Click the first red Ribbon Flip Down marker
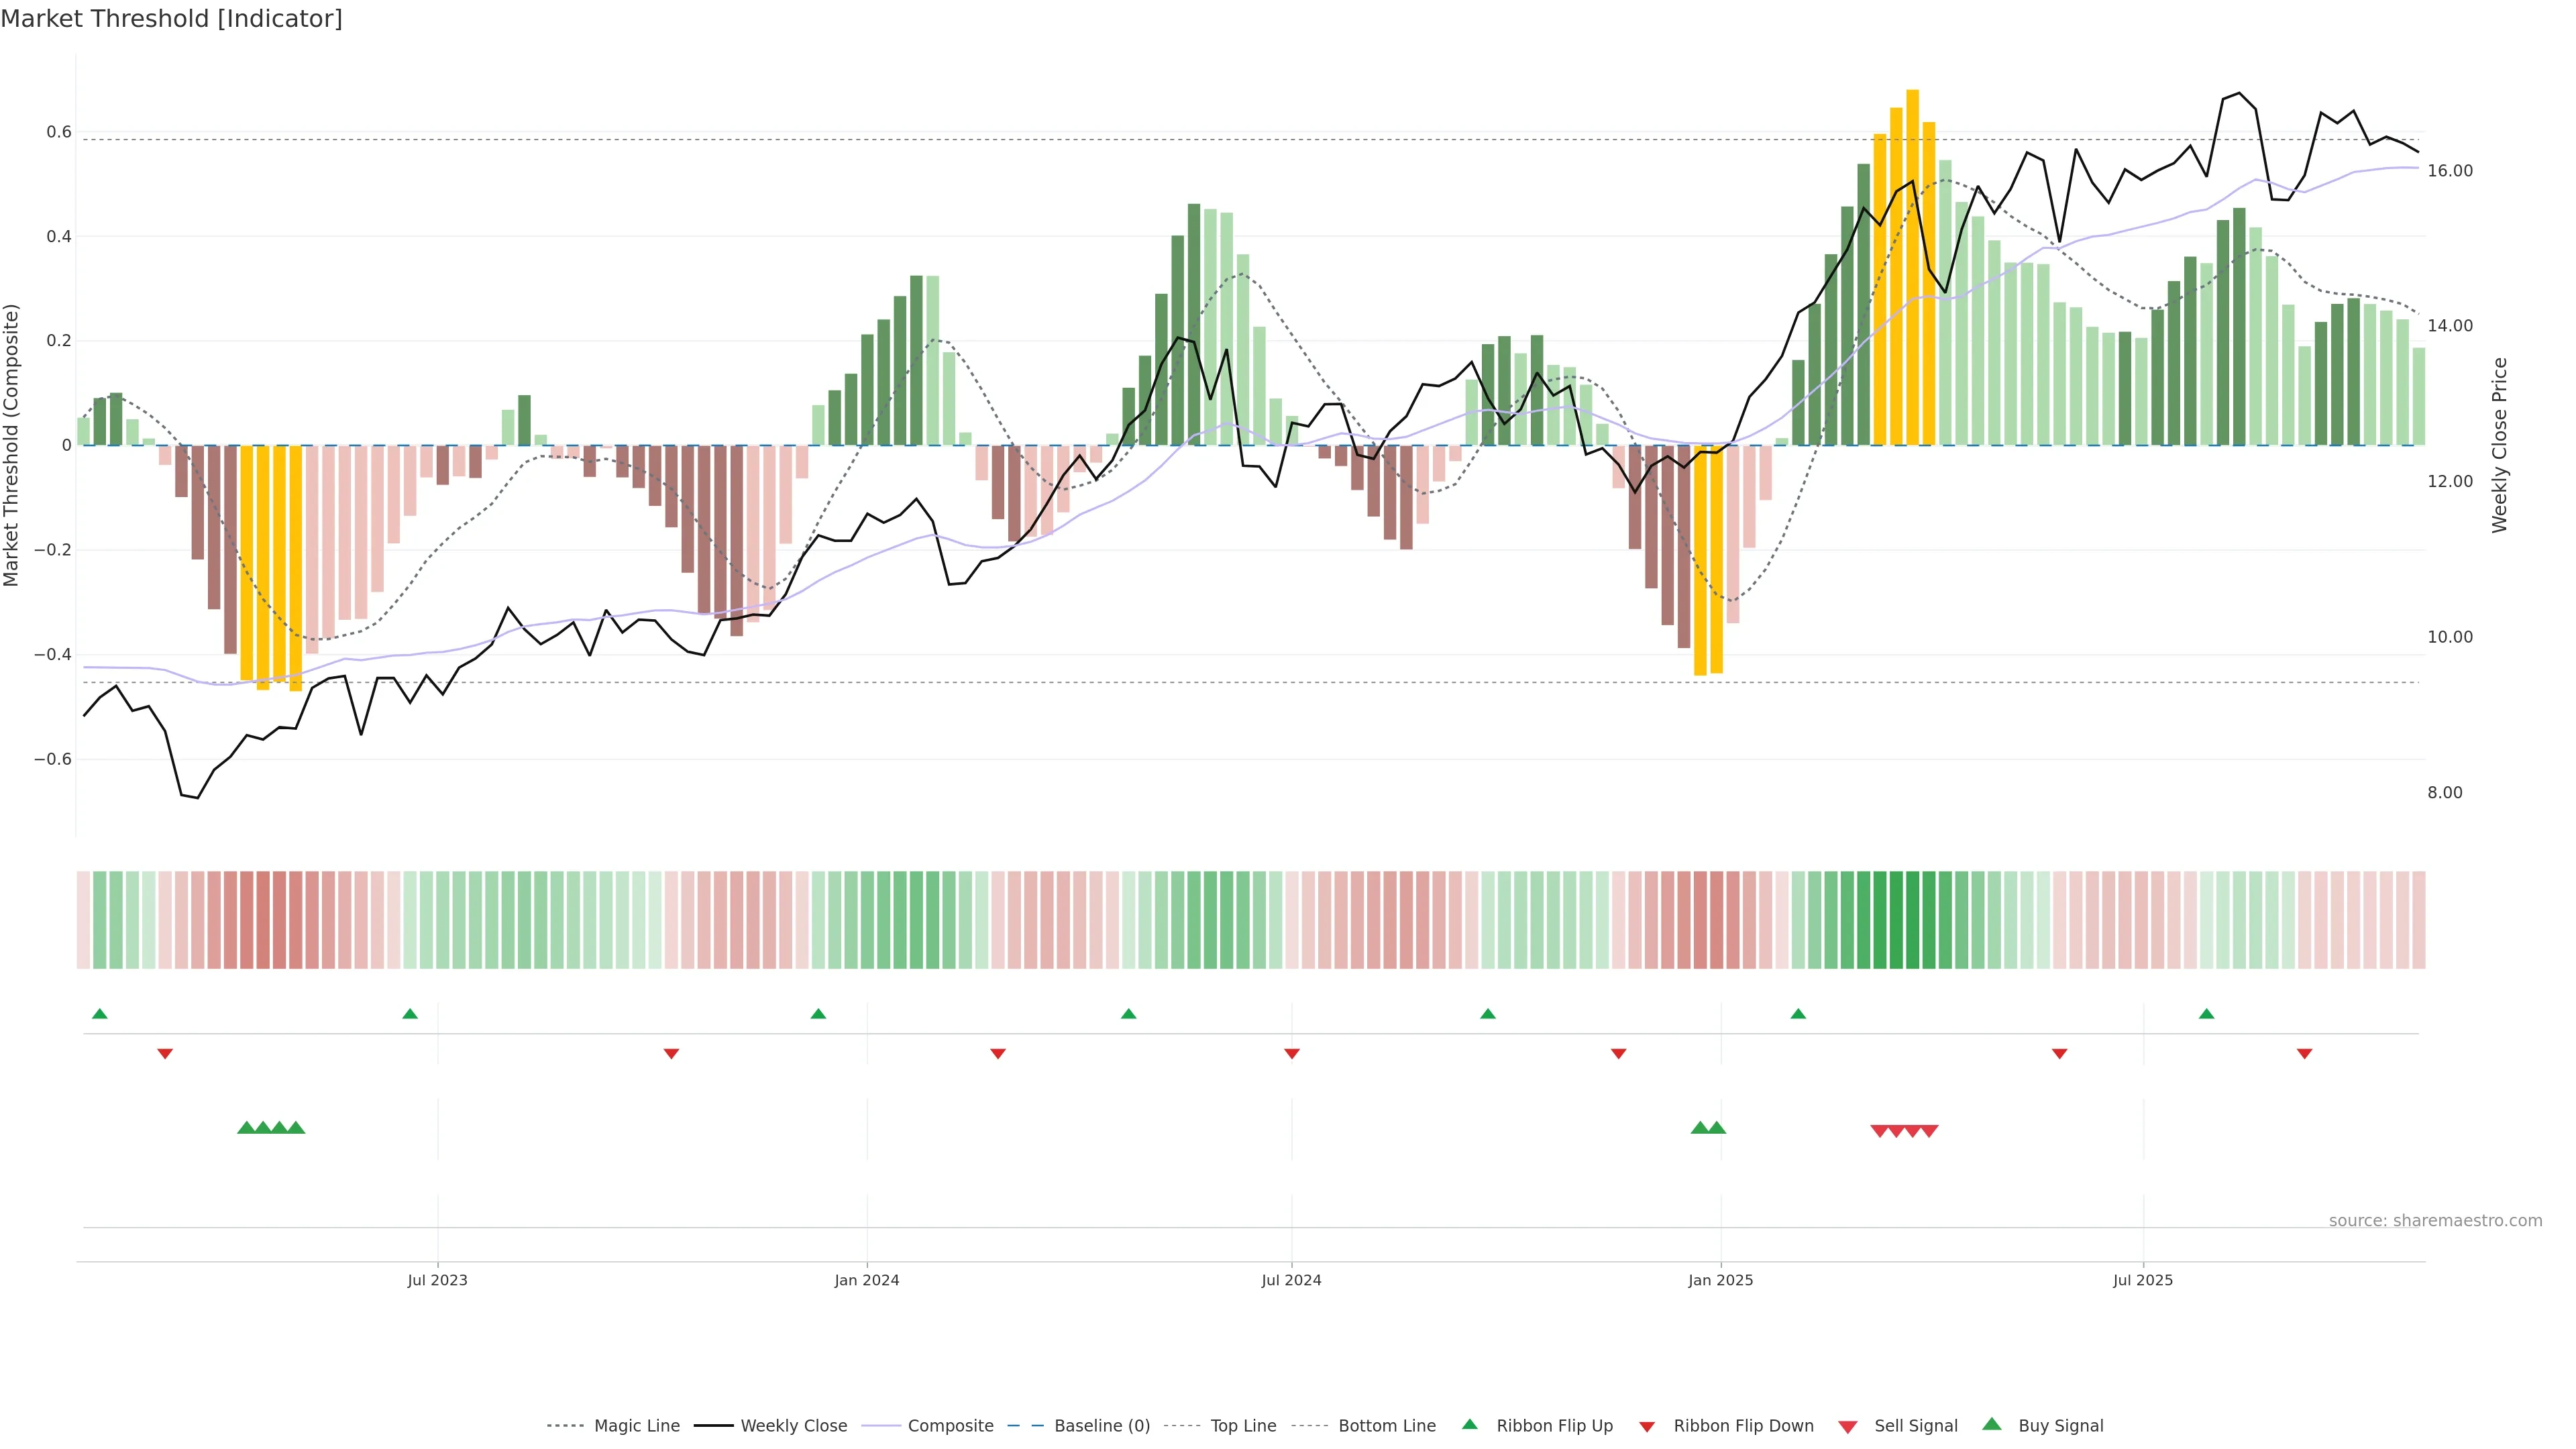The height and width of the screenshot is (1449, 2576). tap(165, 1054)
